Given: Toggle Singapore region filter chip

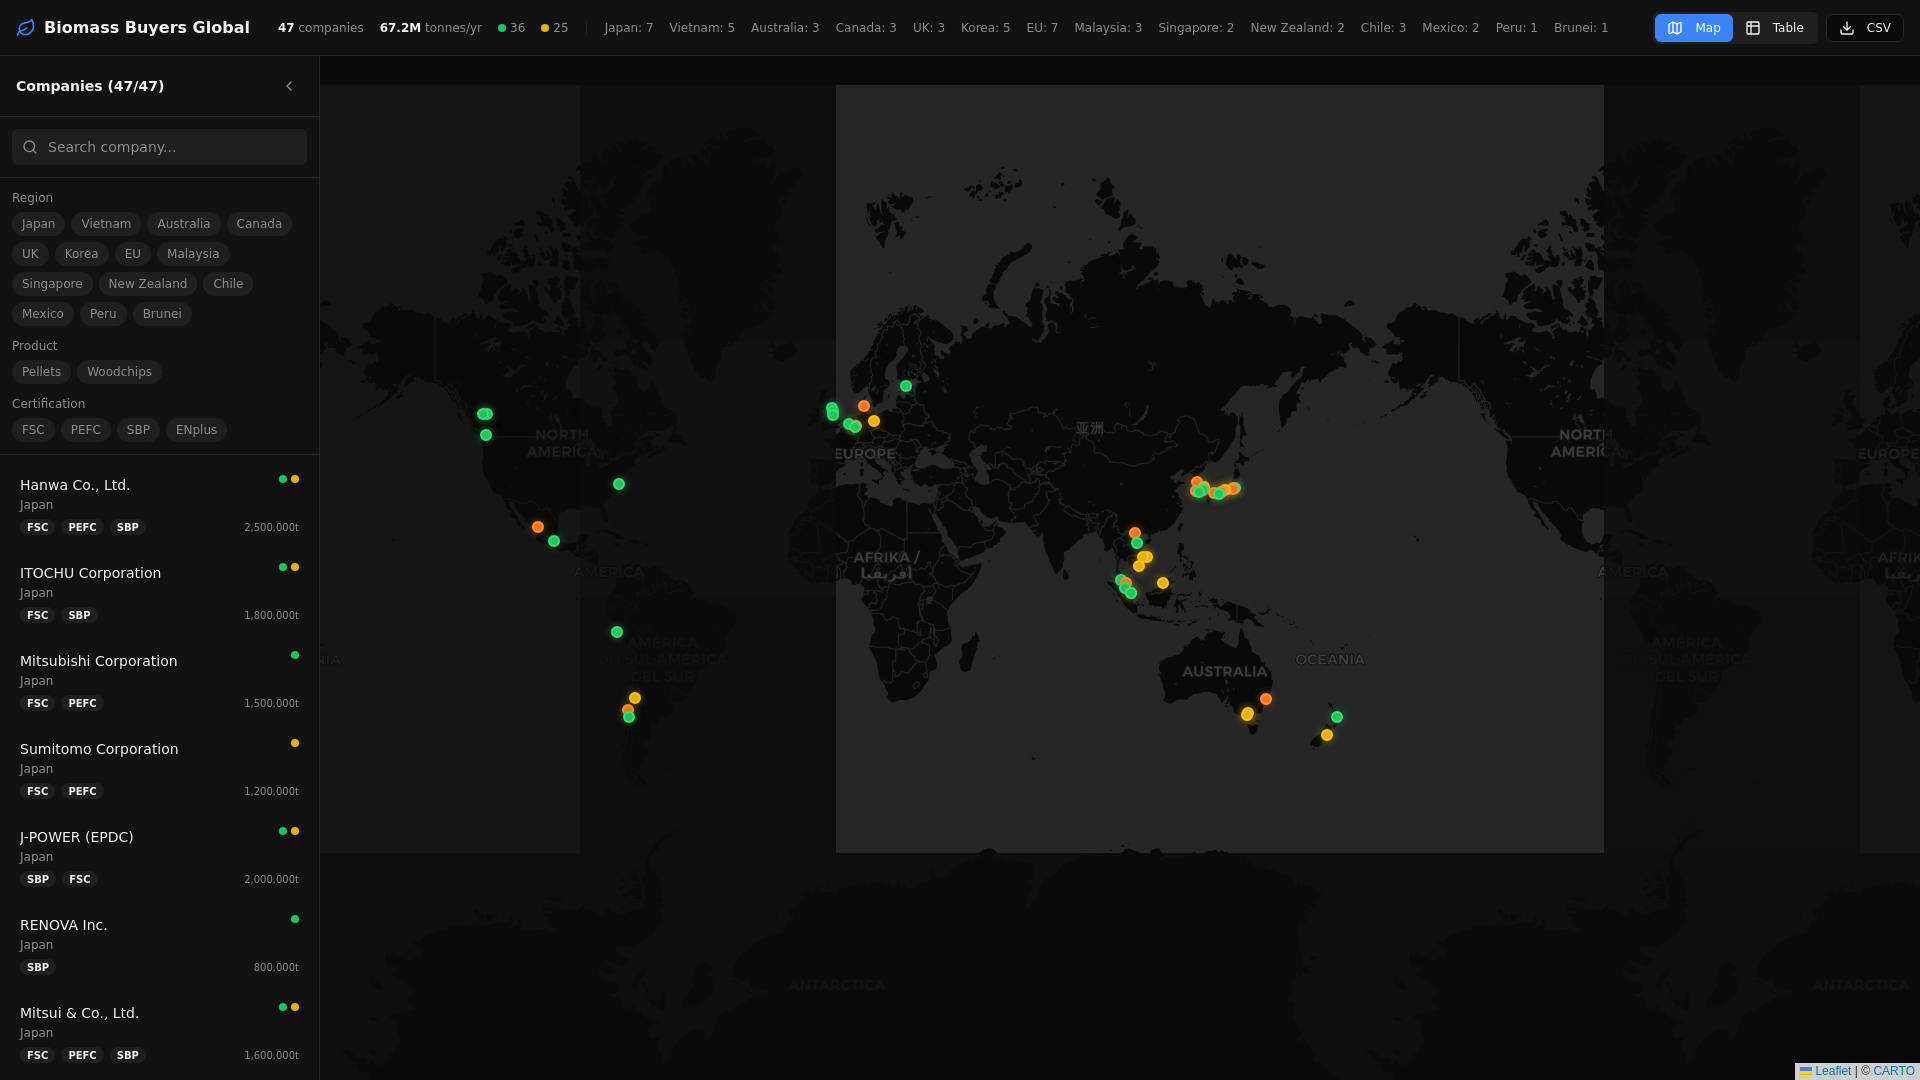Looking at the screenshot, I should tap(52, 284).
